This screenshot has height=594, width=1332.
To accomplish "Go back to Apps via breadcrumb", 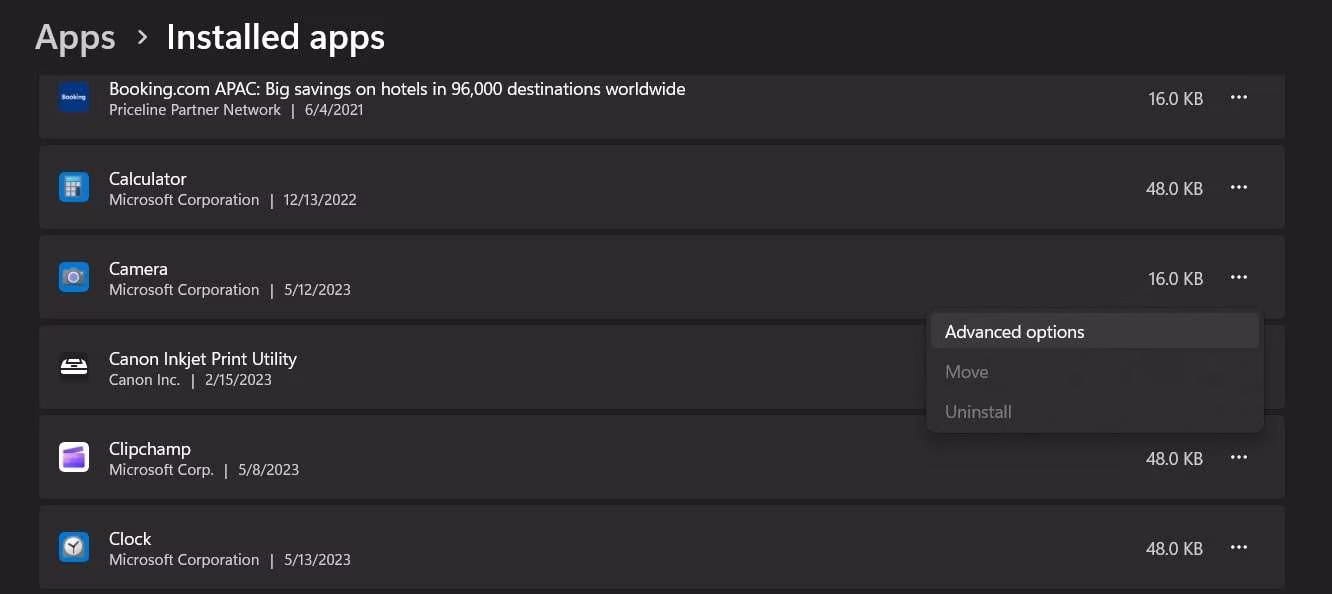I will pyautogui.click(x=75, y=38).
